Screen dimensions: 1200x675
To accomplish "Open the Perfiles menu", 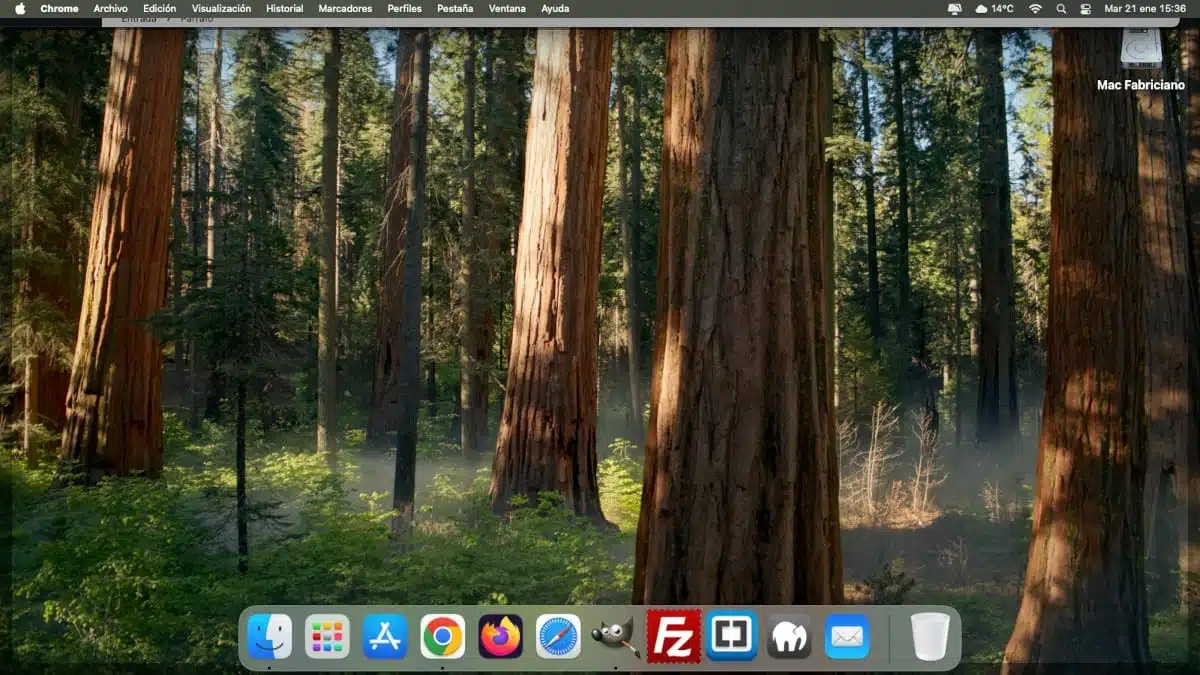I will pyautogui.click(x=404, y=8).
